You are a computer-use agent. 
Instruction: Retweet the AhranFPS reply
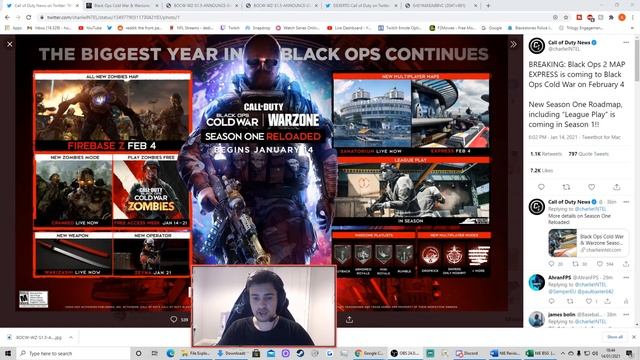[570, 301]
